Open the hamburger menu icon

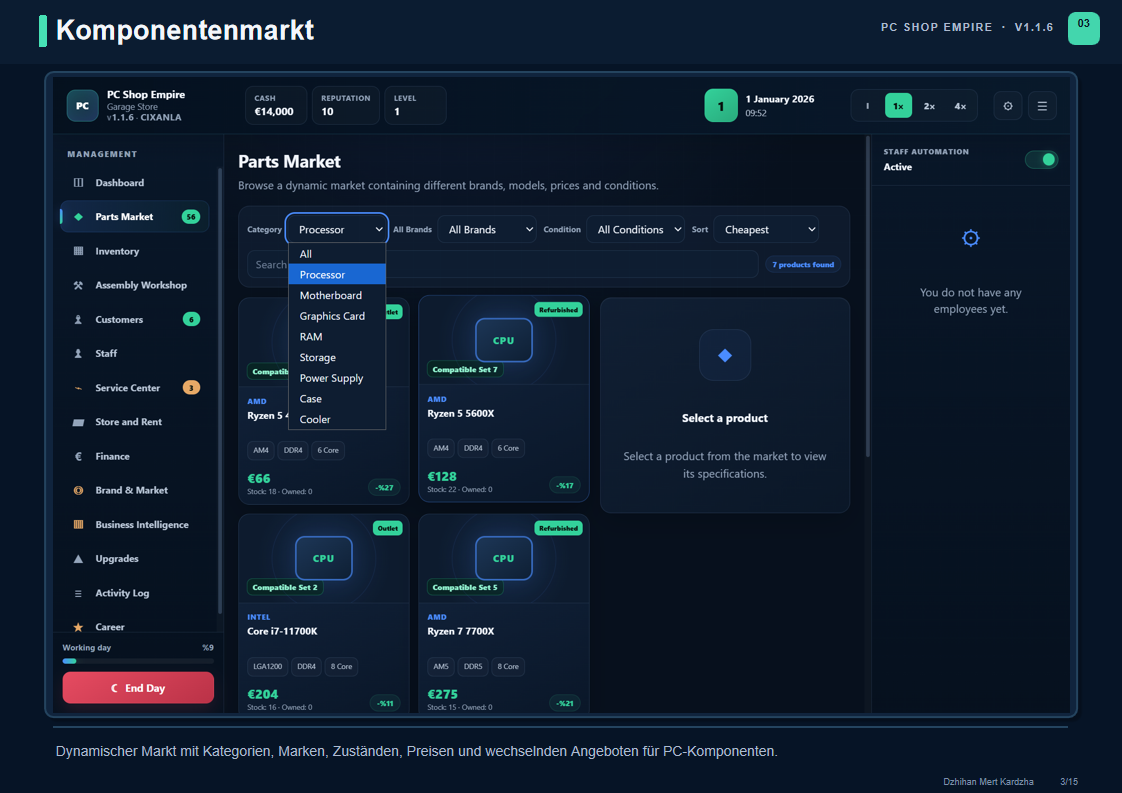click(1042, 106)
